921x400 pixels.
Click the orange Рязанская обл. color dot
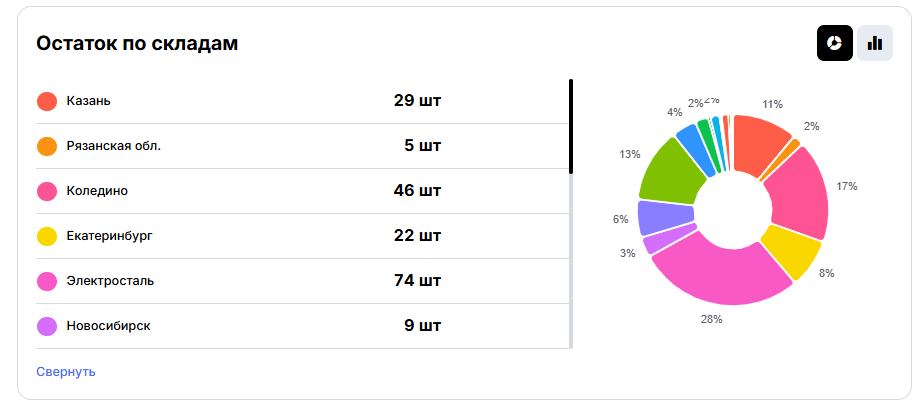(47, 146)
